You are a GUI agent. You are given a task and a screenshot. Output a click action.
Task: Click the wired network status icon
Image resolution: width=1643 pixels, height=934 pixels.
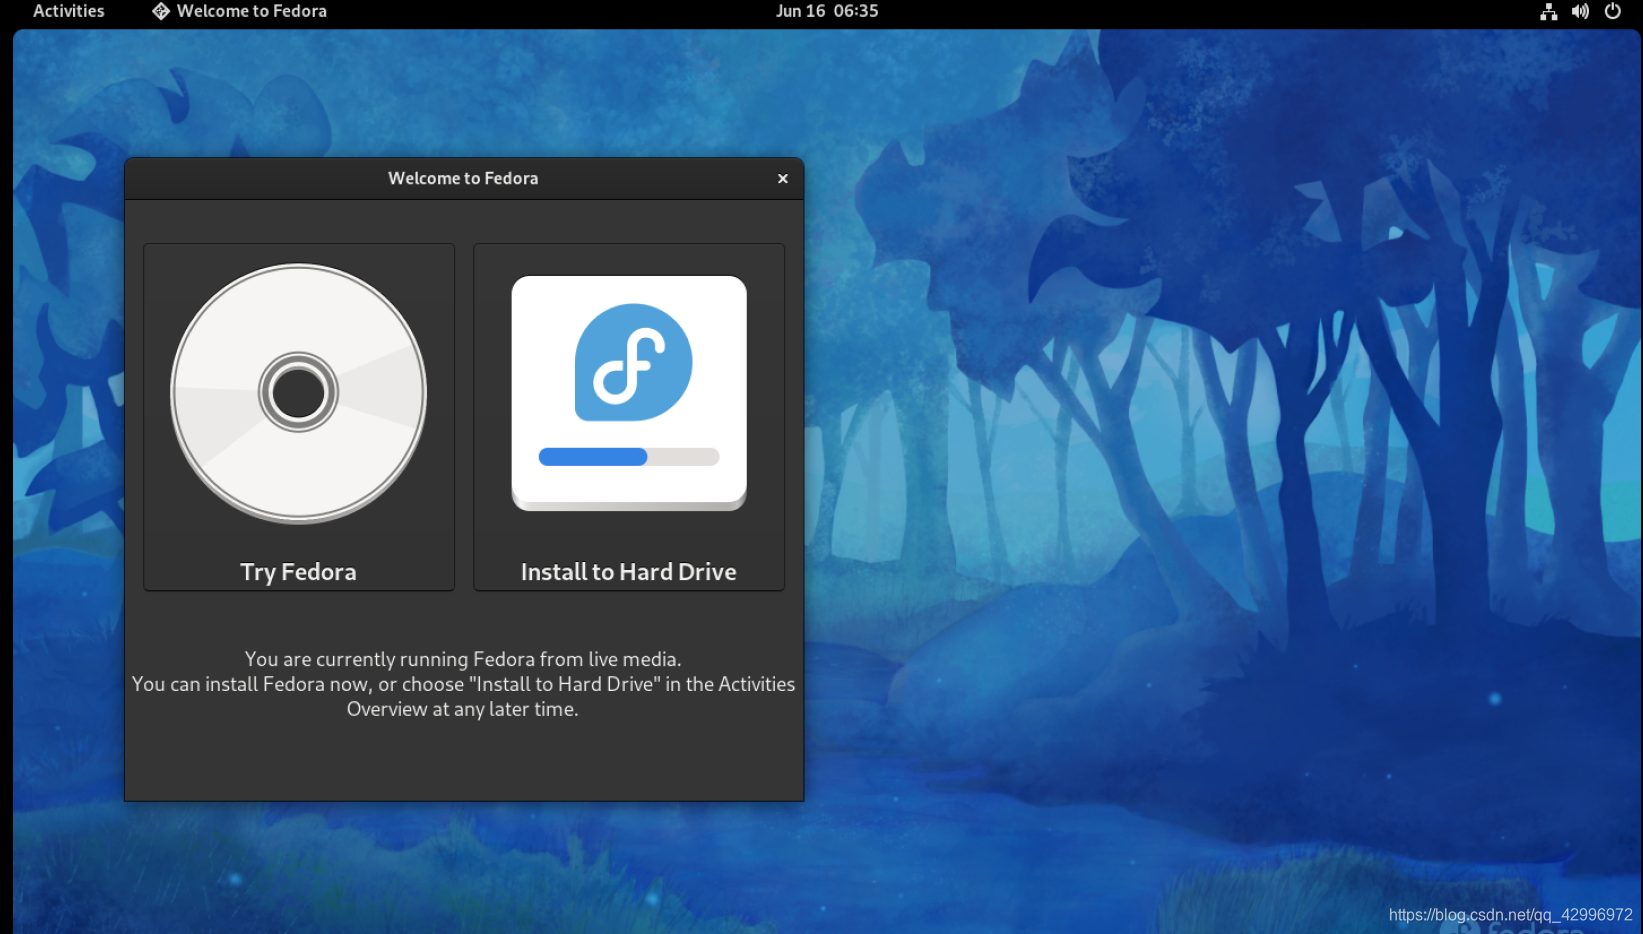point(1549,11)
